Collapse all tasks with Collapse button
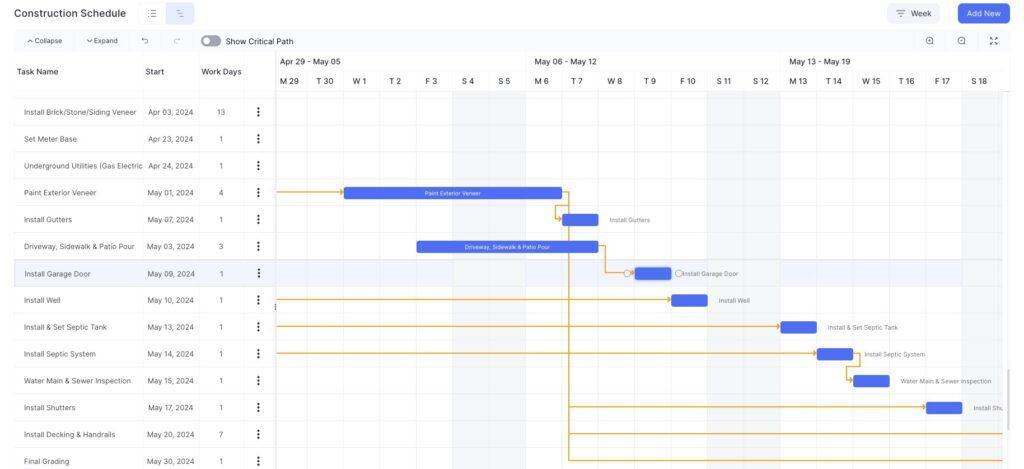 click(x=45, y=41)
